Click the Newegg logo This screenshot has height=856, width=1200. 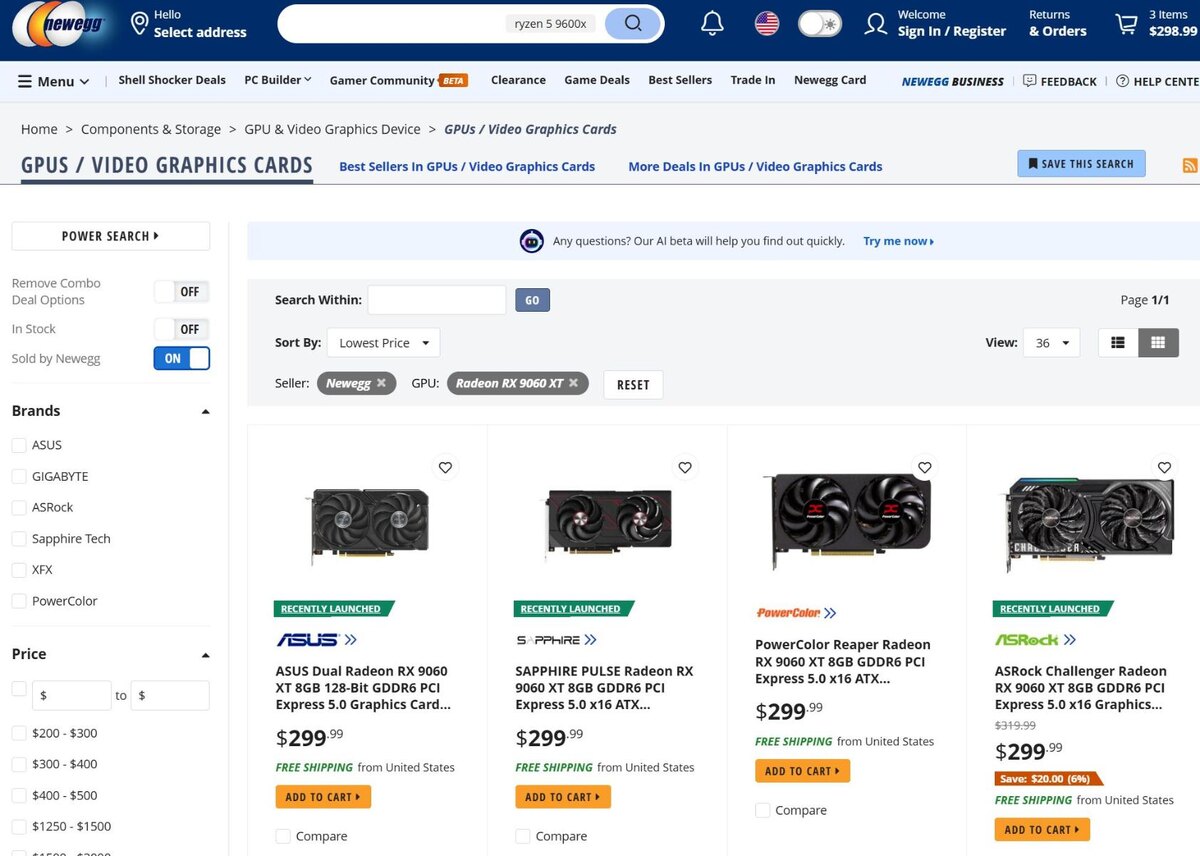tap(60, 25)
